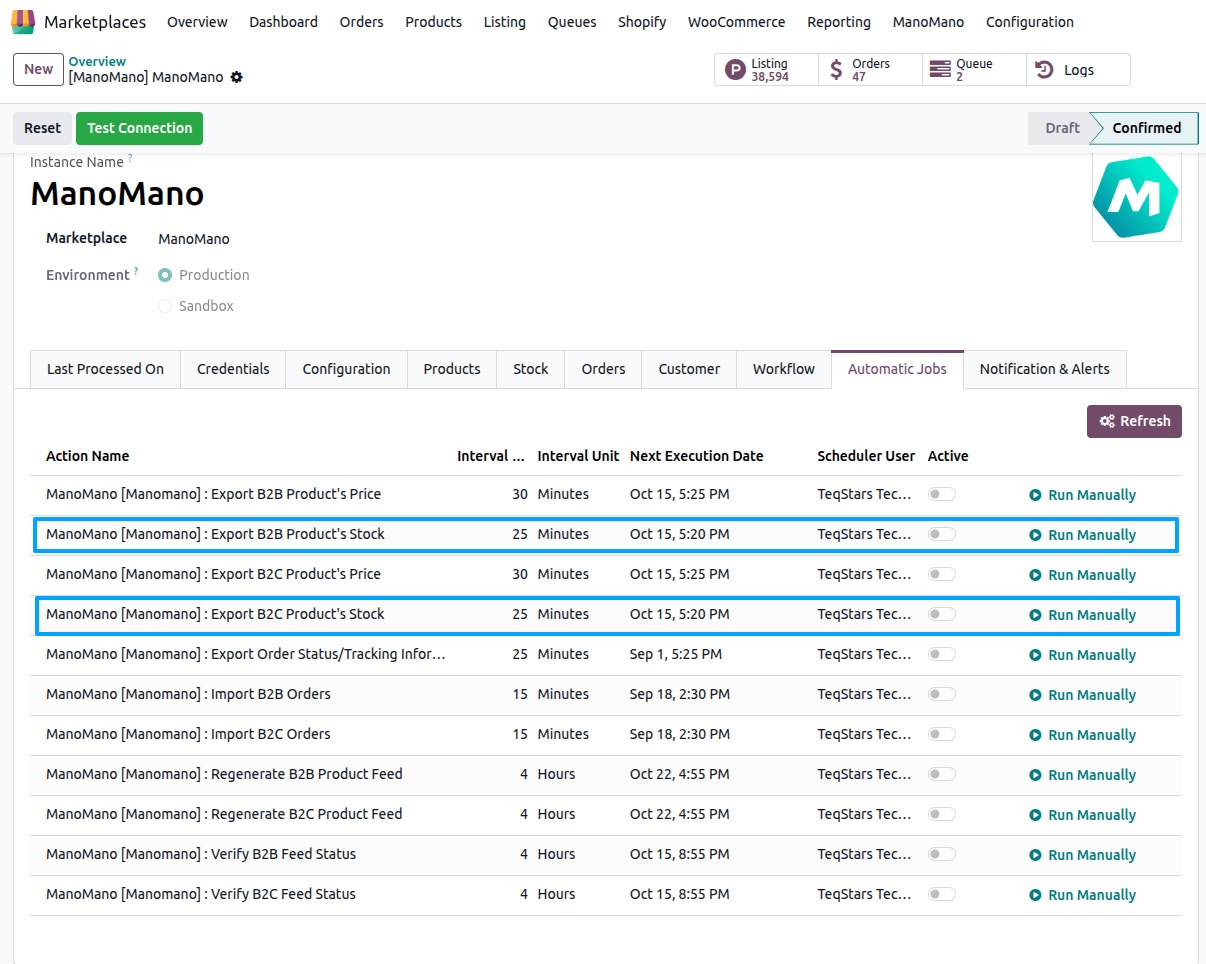Click the Reset button
The width and height of the screenshot is (1206, 964).
coord(43,128)
